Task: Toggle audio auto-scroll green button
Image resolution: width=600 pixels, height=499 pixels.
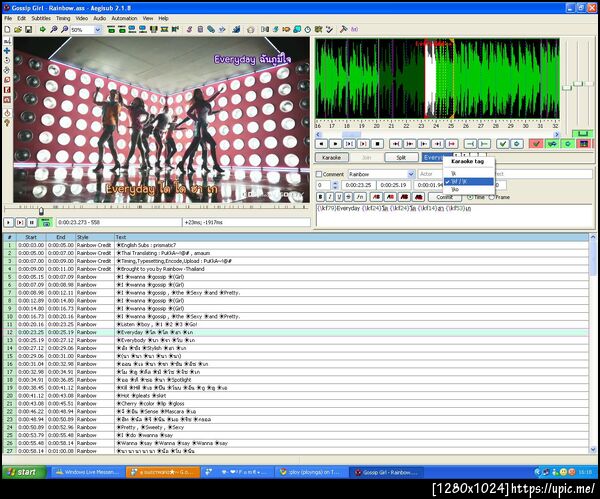Action: point(568,144)
